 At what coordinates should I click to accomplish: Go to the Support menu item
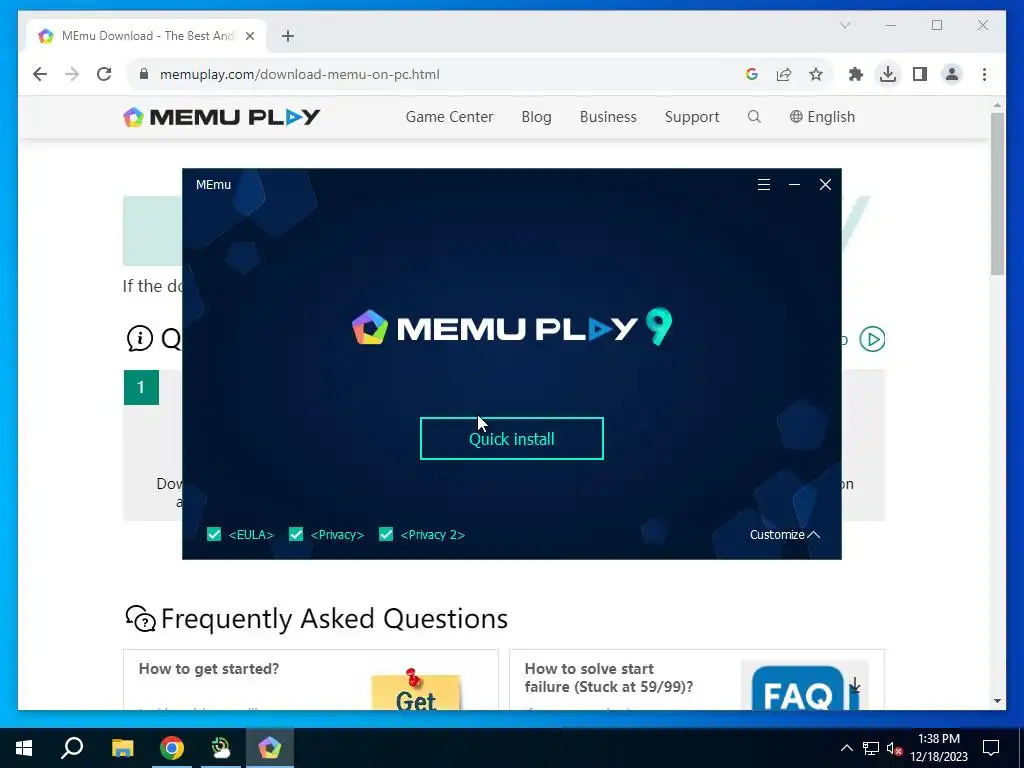pyautogui.click(x=692, y=117)
